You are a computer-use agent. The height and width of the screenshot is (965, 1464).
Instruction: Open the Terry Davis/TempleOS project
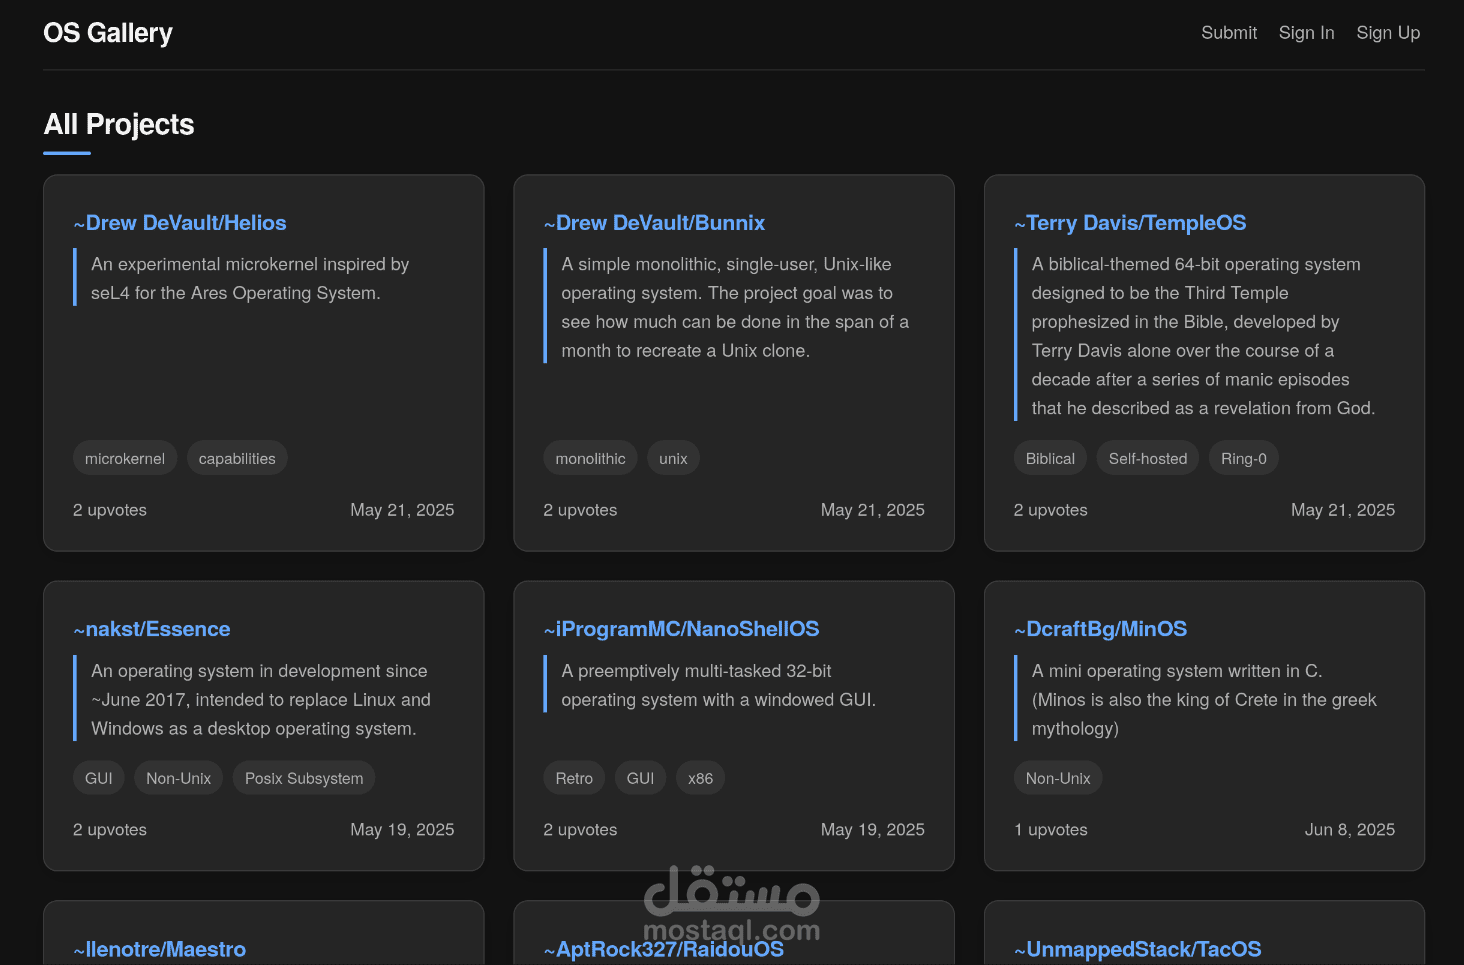(x=1130, y=223)
